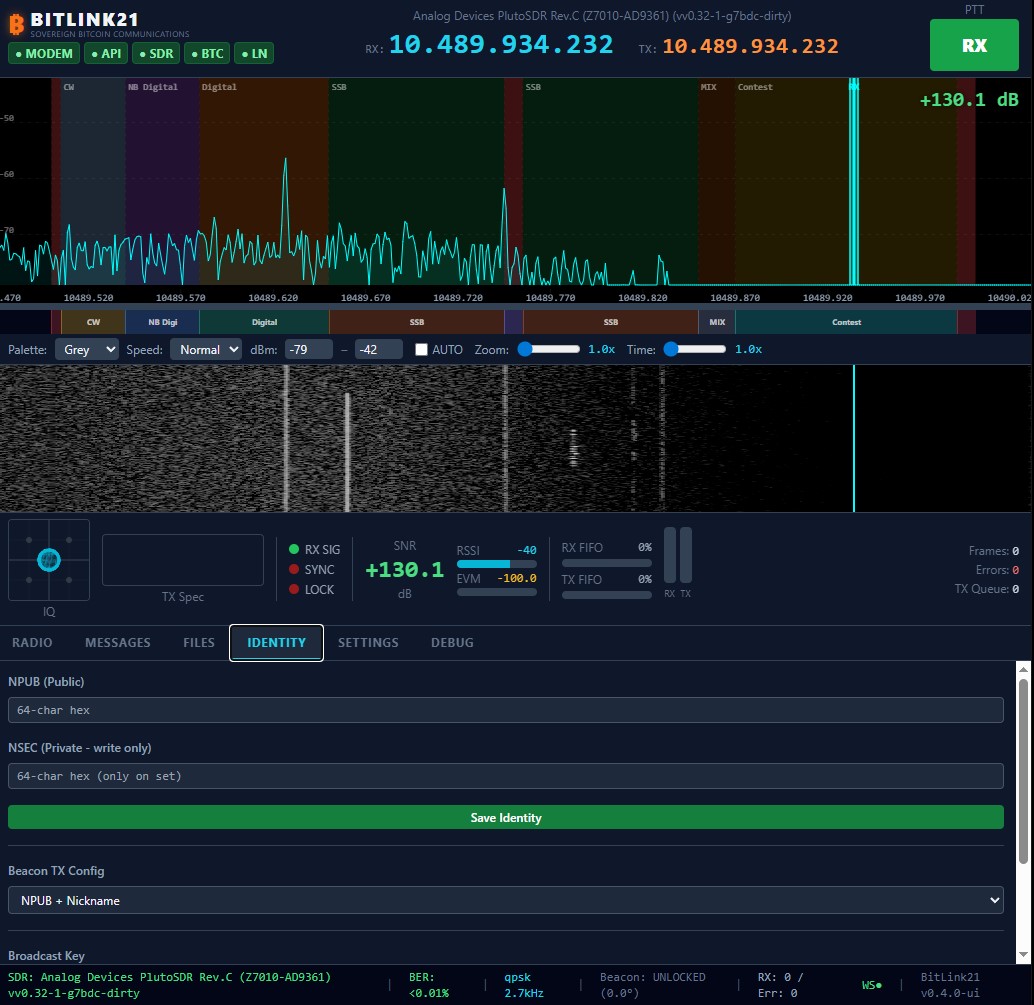Click the IQ constellation display

click(x=49, y=560)
